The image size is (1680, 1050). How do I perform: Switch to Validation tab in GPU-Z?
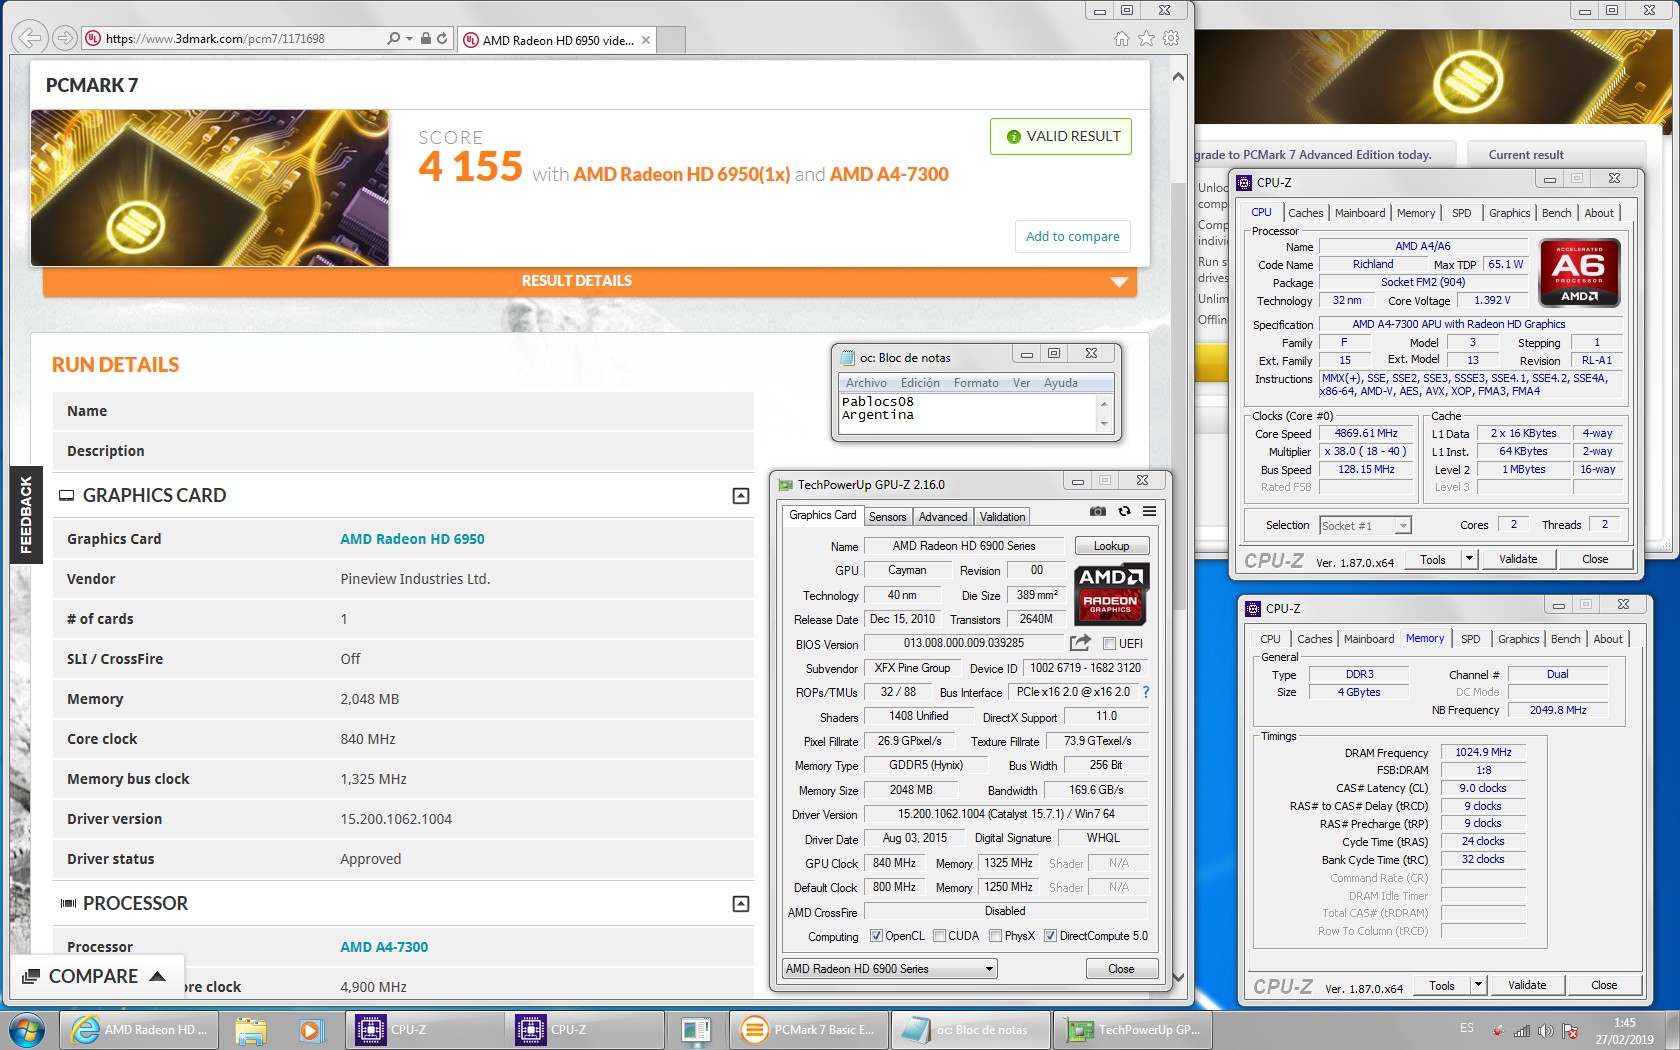1002,517
